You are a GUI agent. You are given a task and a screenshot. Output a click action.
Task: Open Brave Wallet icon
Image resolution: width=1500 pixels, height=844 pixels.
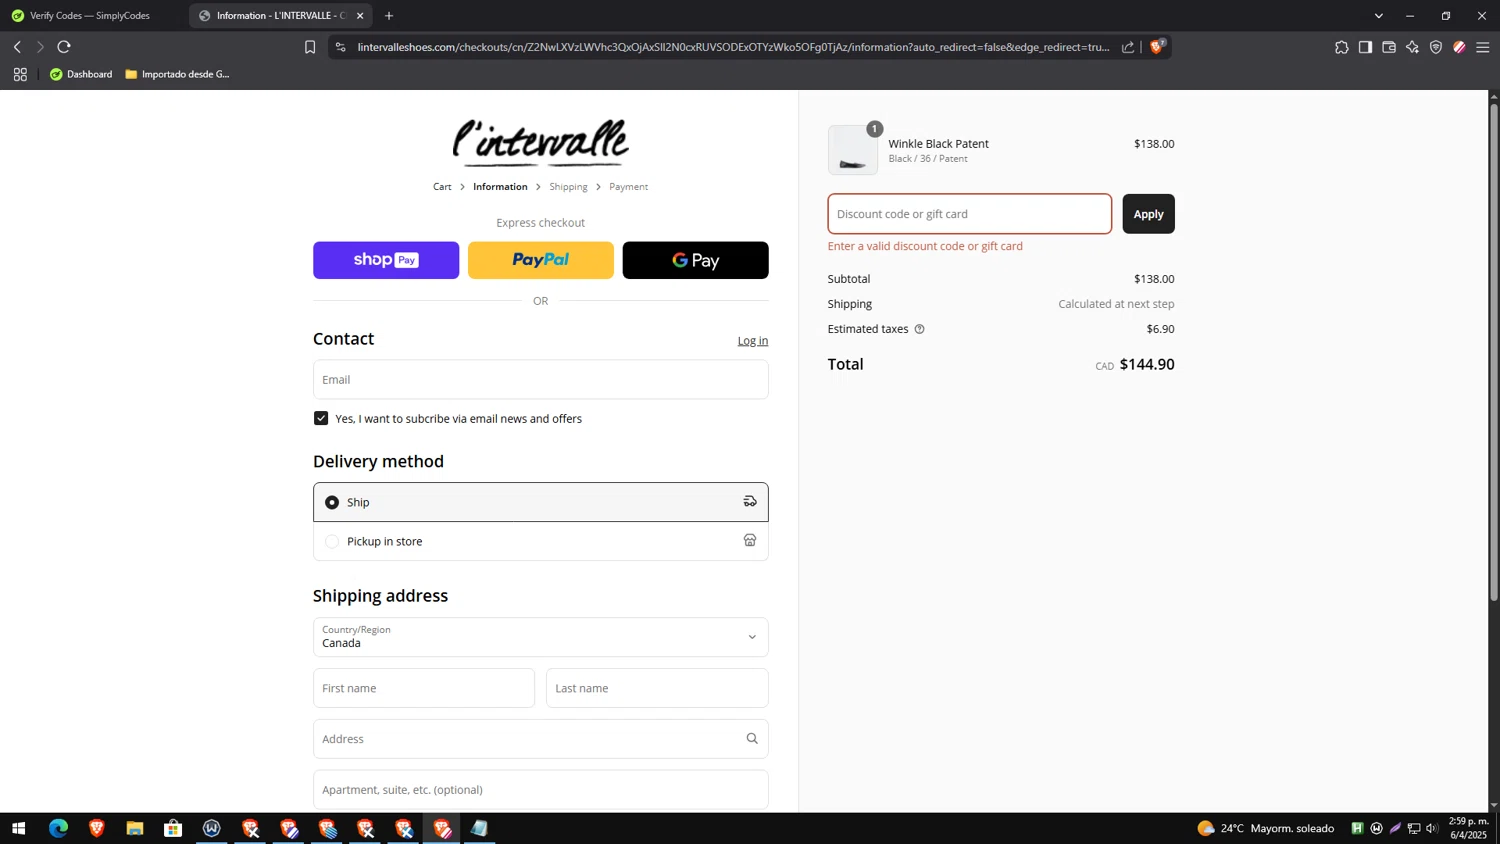pyautogui.click(x=1389, y=47)
